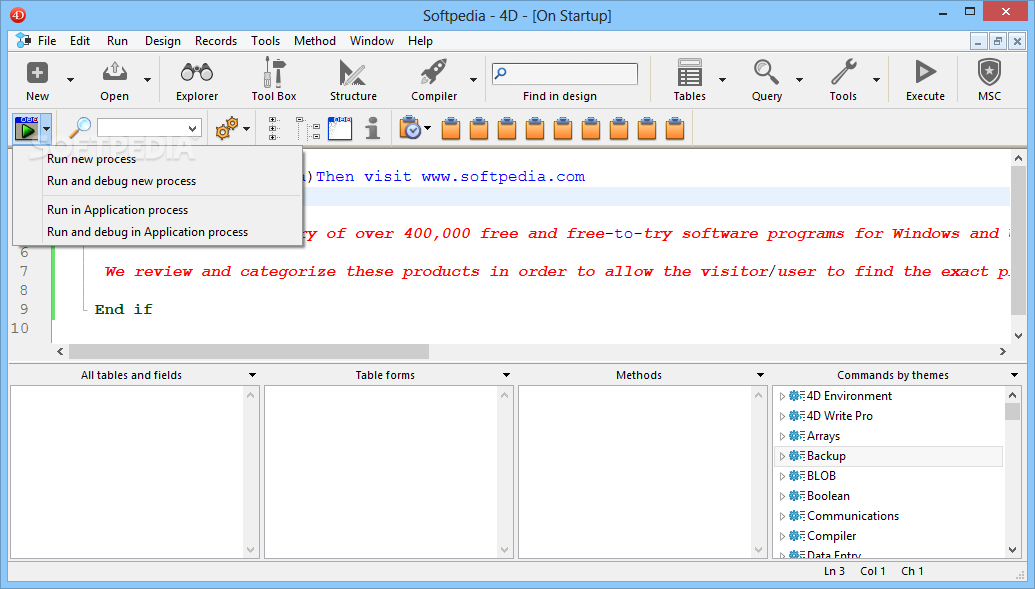The width and height of the screenshot is (1035, 589).
Task: Click the www.softpedia.com text in code
Action: tap(503, 177)
